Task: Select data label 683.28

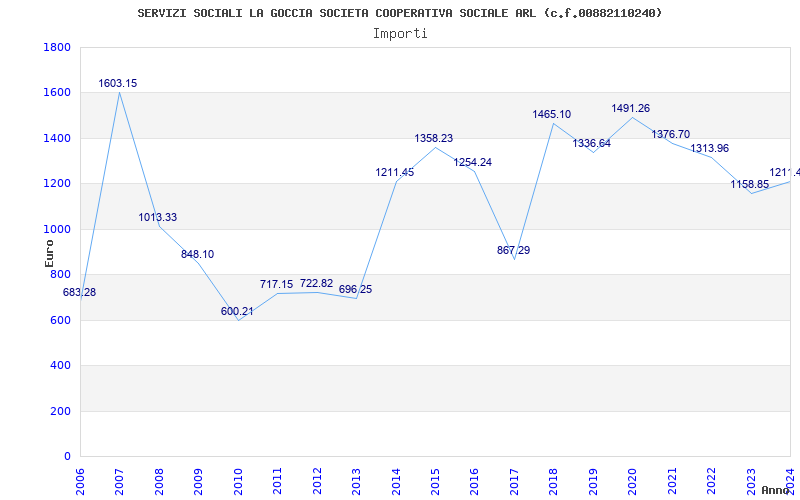Action: 80,292
